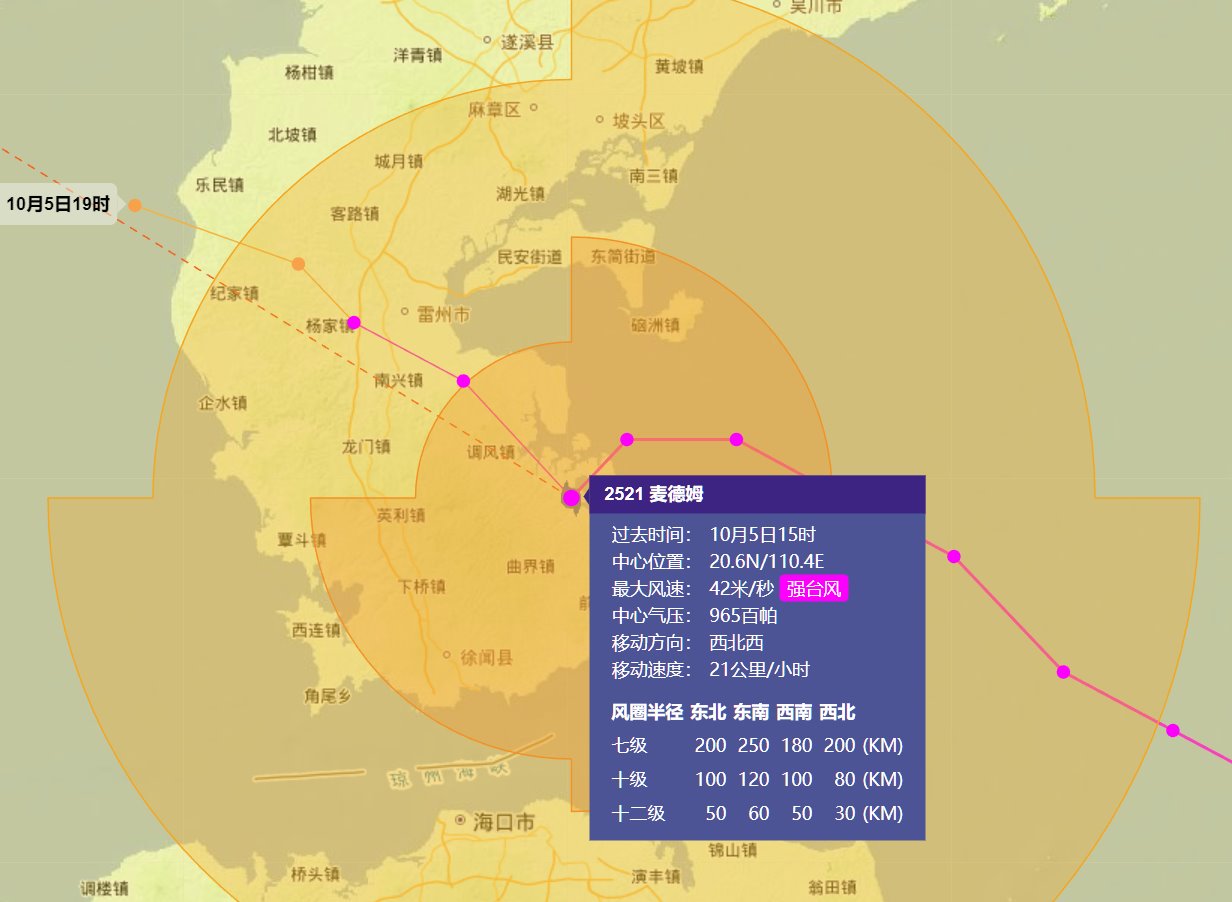
Task: Select 海口市 city marker on map
Action: click(460, 820)
